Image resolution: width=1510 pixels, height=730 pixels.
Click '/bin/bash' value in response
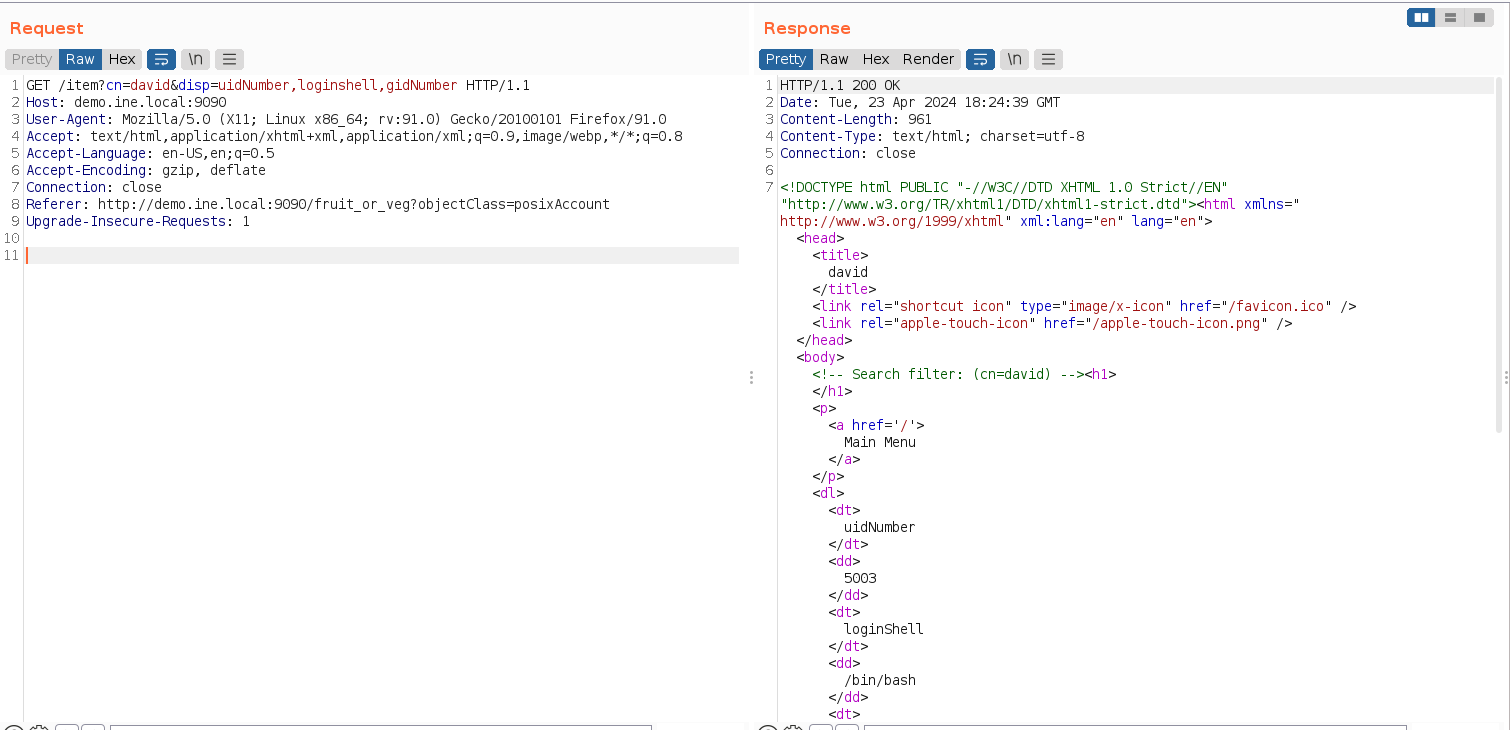880,680
